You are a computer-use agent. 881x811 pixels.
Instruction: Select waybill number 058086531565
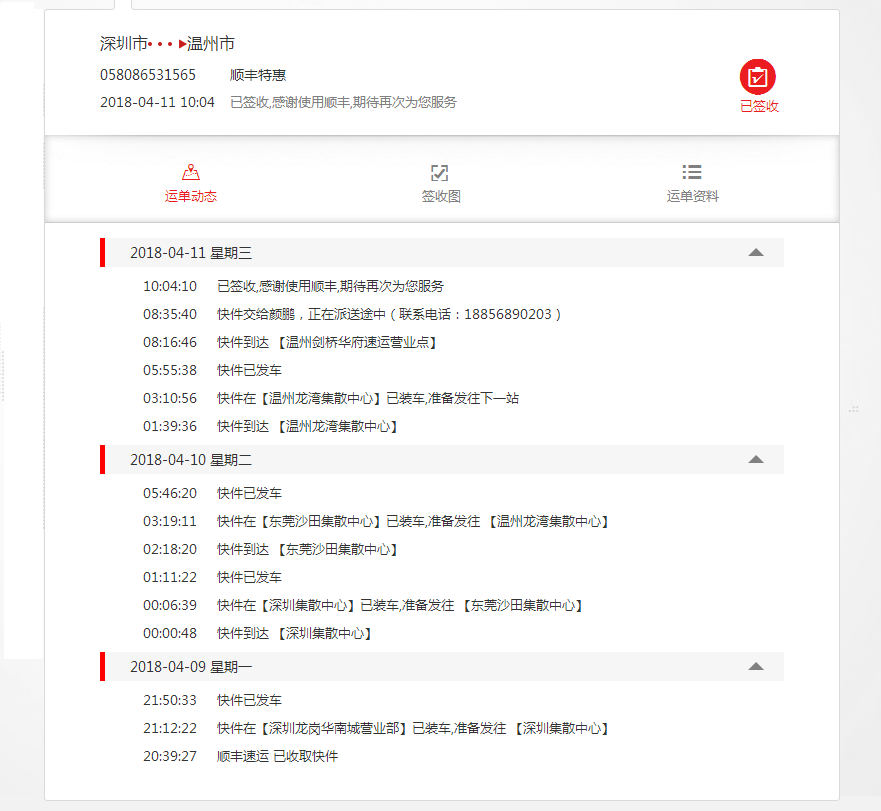coord(148,75)
